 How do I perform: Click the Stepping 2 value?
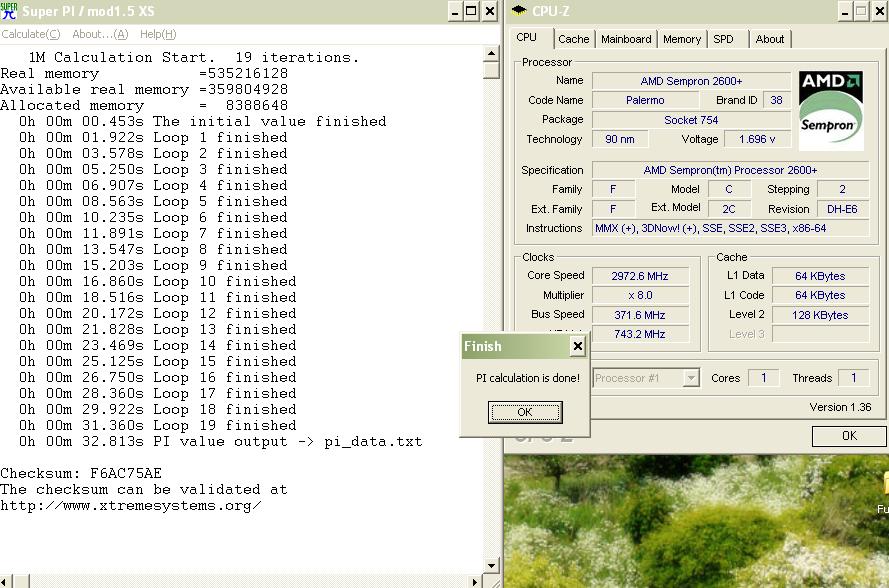click(842, 189)
